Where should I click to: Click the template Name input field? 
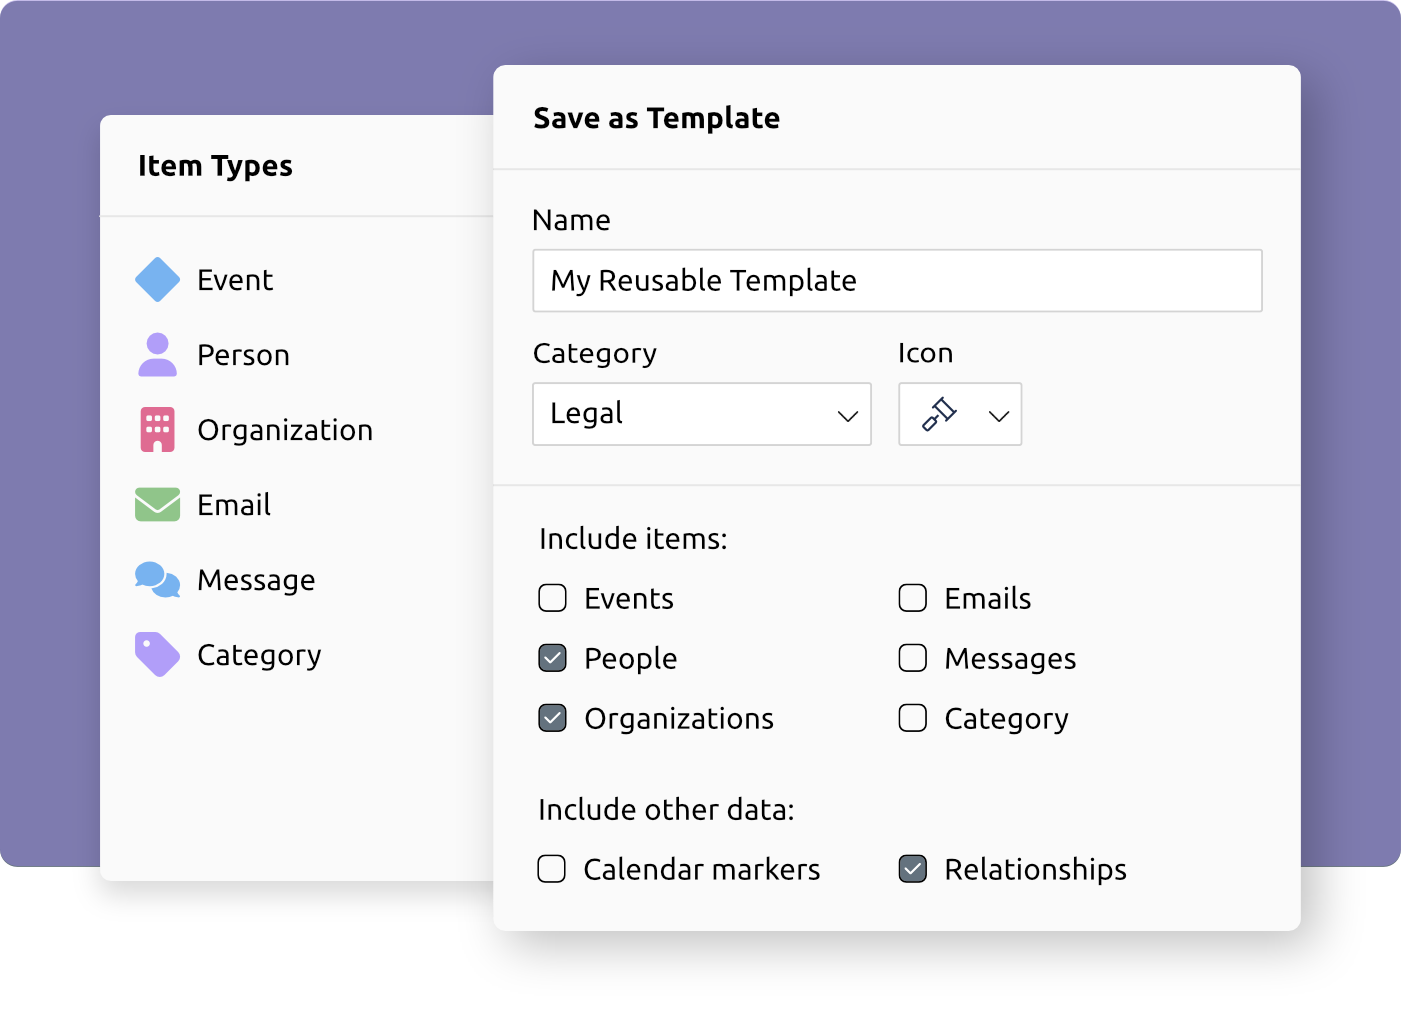pos(897,281)
